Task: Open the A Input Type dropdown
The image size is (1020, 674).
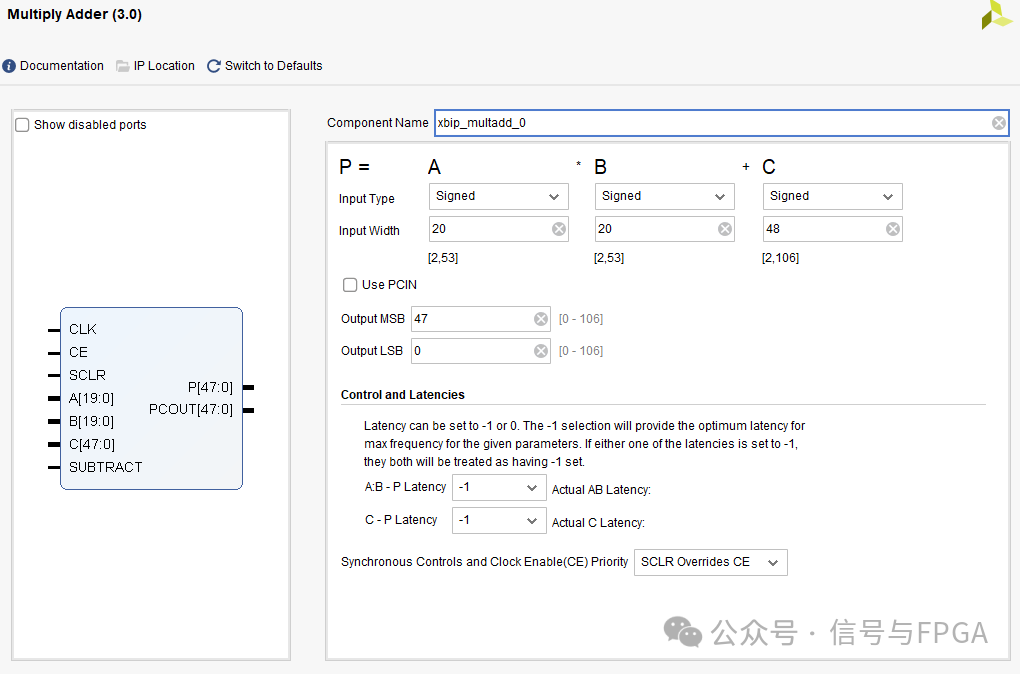Action: pos(498,196)
